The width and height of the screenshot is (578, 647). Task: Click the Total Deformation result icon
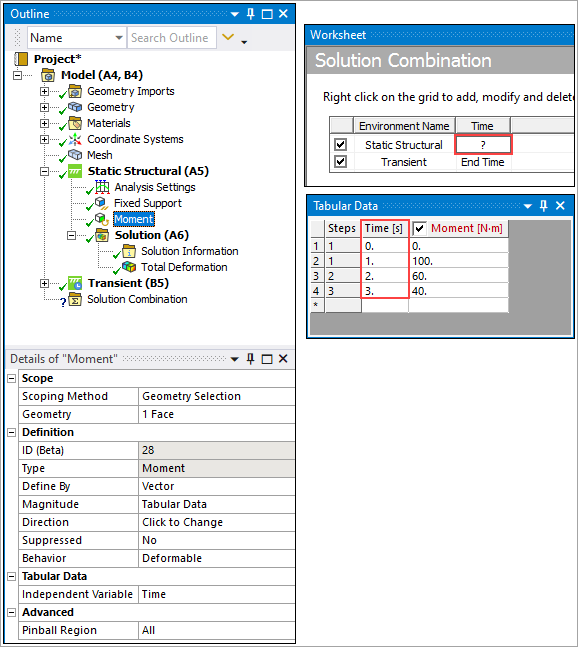point(129,267)
